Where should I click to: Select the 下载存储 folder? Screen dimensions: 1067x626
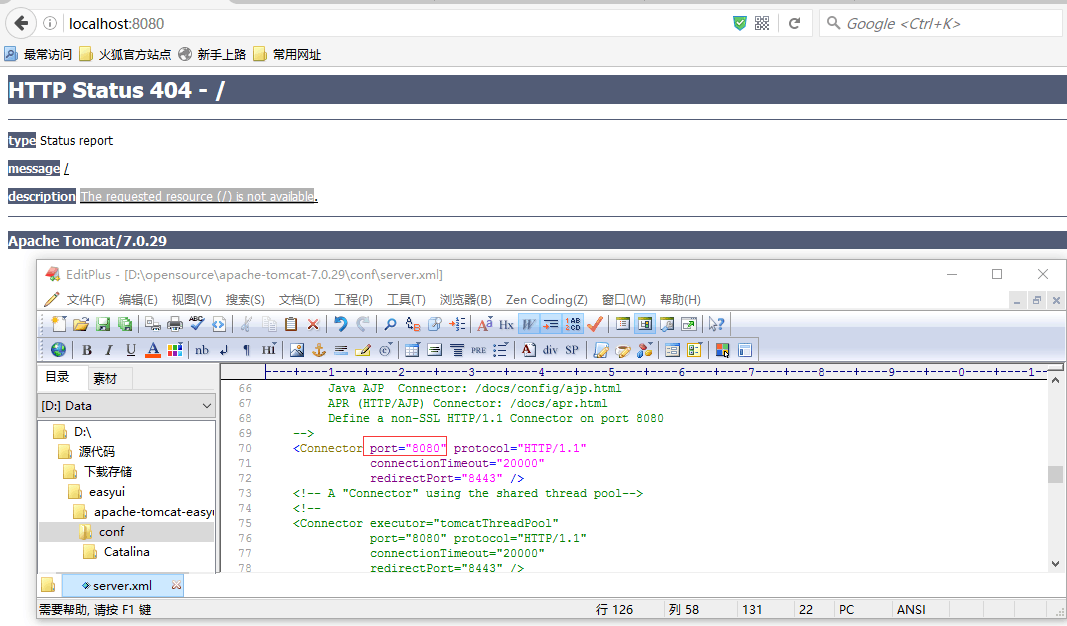click(108, 472)
